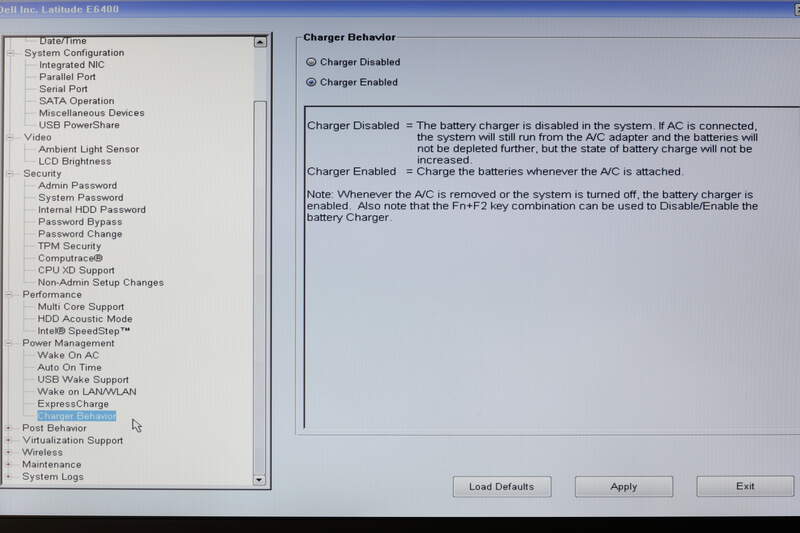Open the Date/Time setting
Viewport: 800px width, 533px height.
click(x=63, y=41)
